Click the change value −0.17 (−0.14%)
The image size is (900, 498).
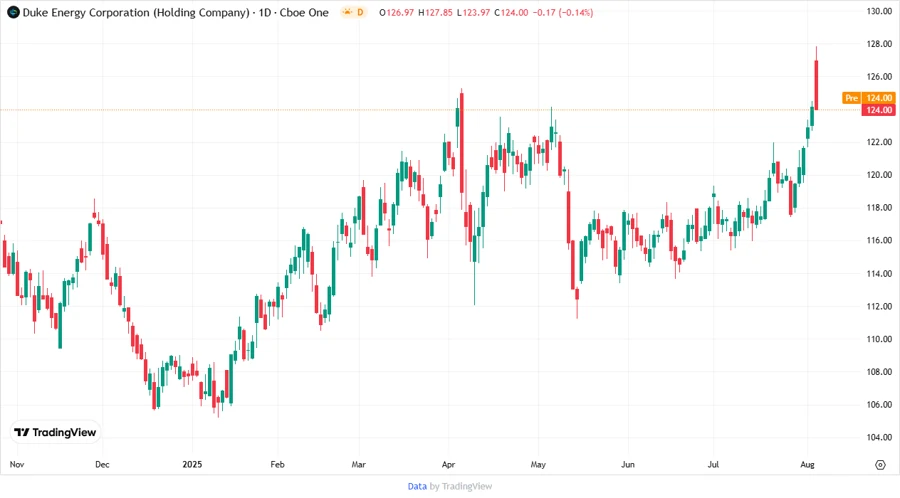pos(563,12)
